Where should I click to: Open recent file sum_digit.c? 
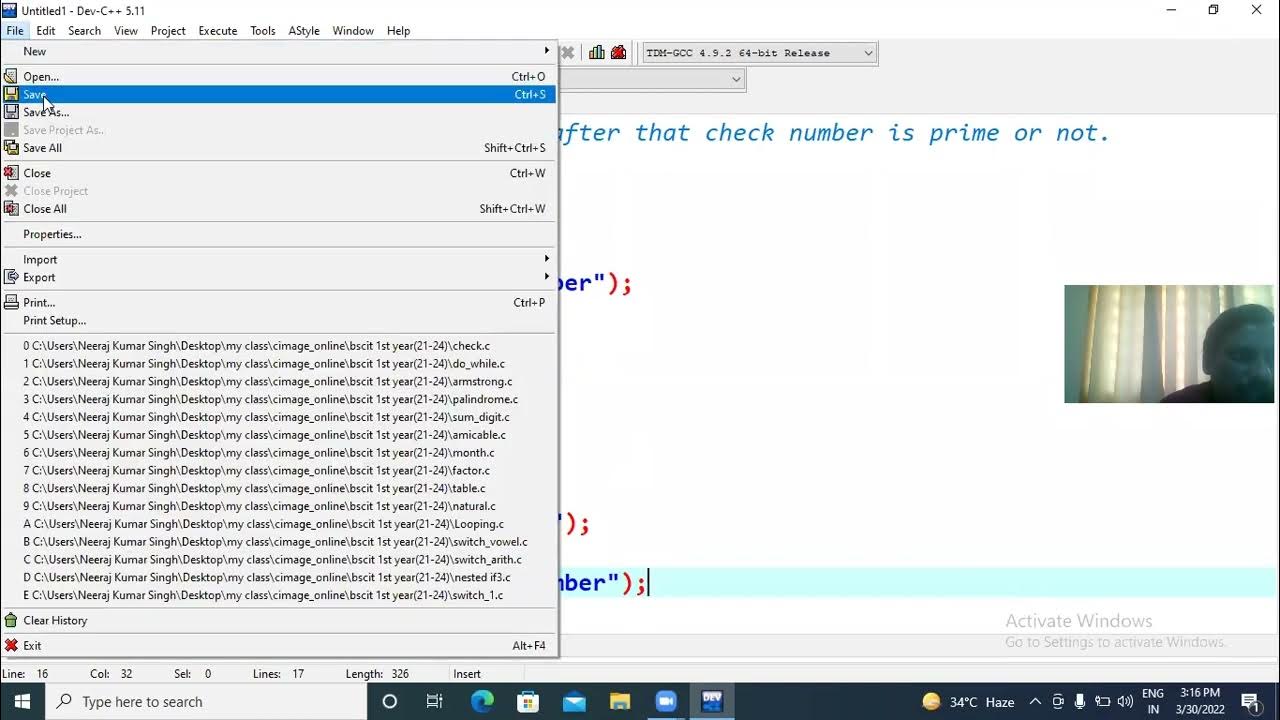(278, 417)
